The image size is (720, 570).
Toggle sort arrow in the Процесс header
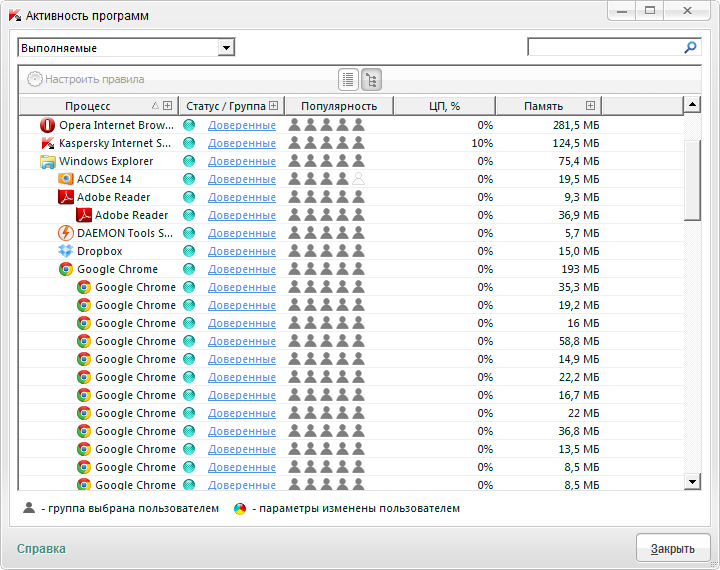tap(156, 106)
